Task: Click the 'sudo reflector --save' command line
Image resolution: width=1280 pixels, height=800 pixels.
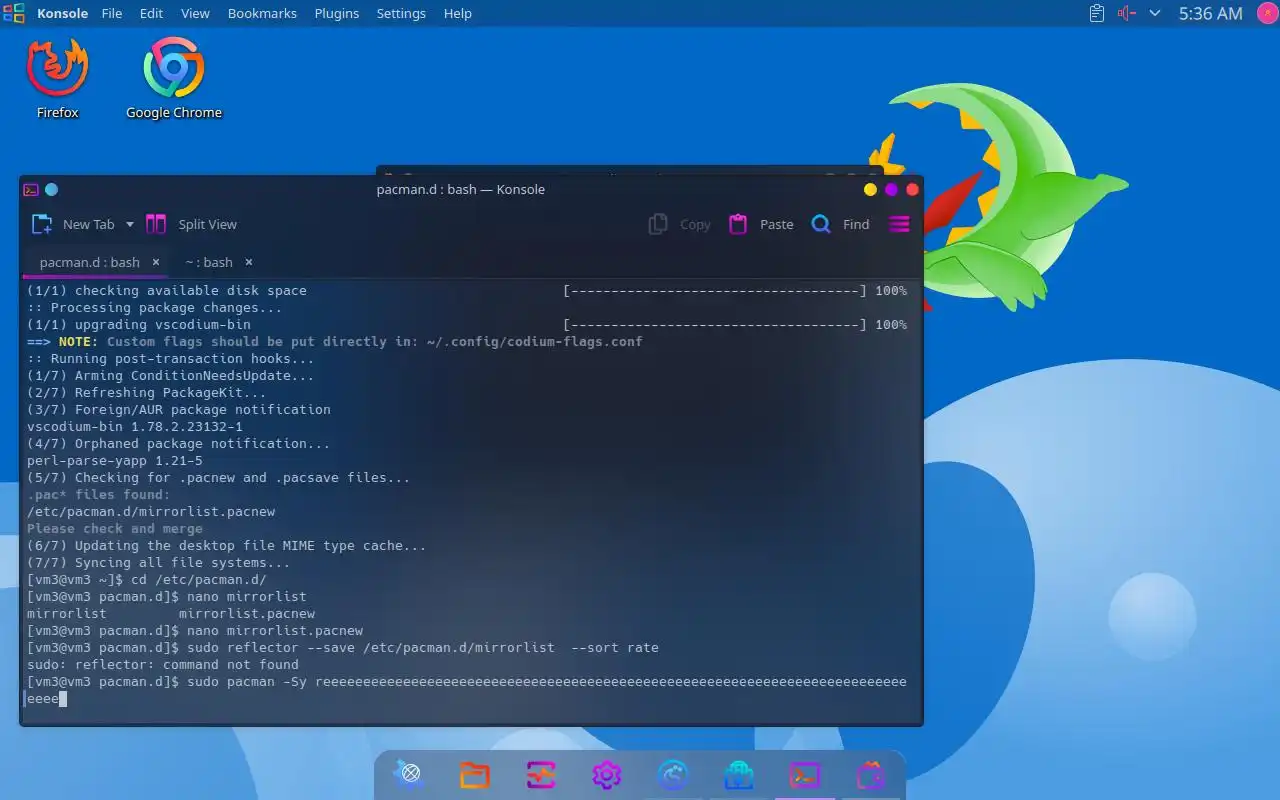Action: 343,647
